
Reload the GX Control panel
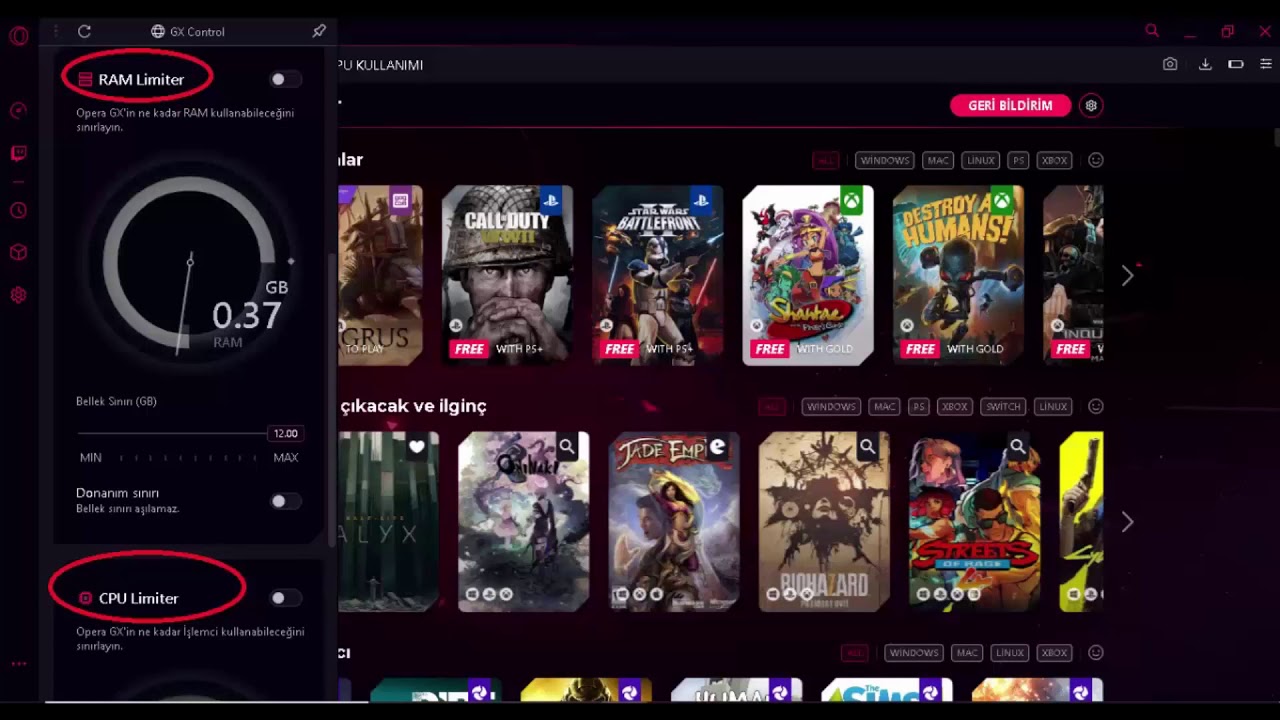pos(84,32)
